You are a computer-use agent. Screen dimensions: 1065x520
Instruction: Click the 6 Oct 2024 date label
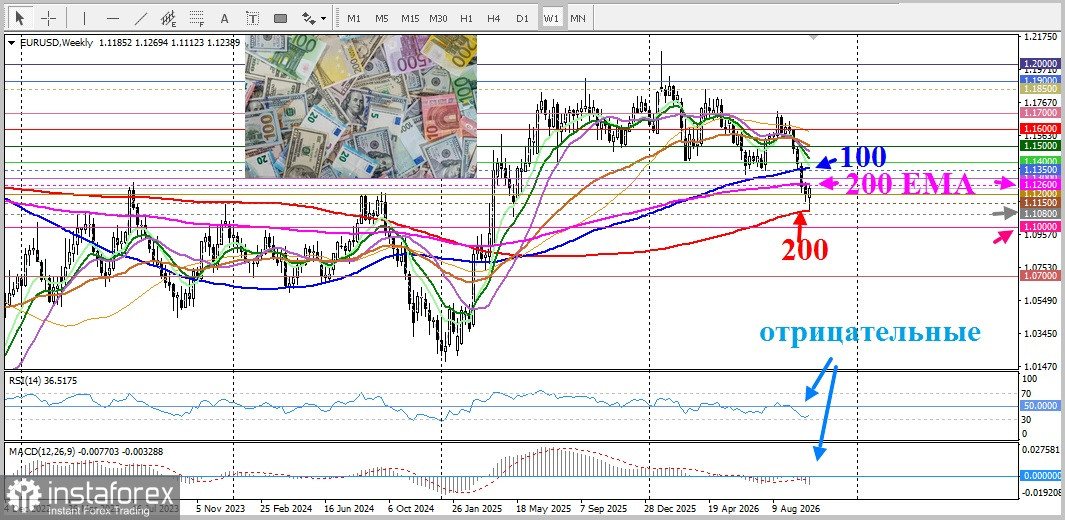tap(411, 508)
